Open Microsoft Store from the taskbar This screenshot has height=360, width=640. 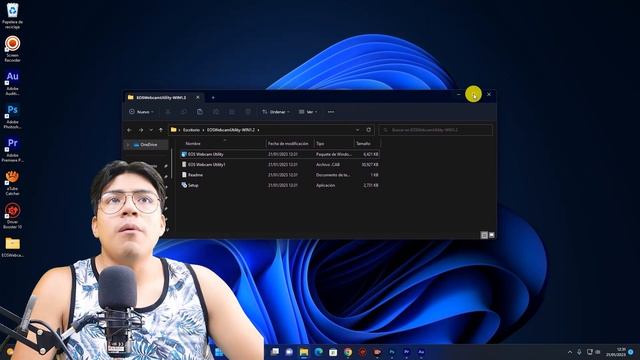click(333, 352)
